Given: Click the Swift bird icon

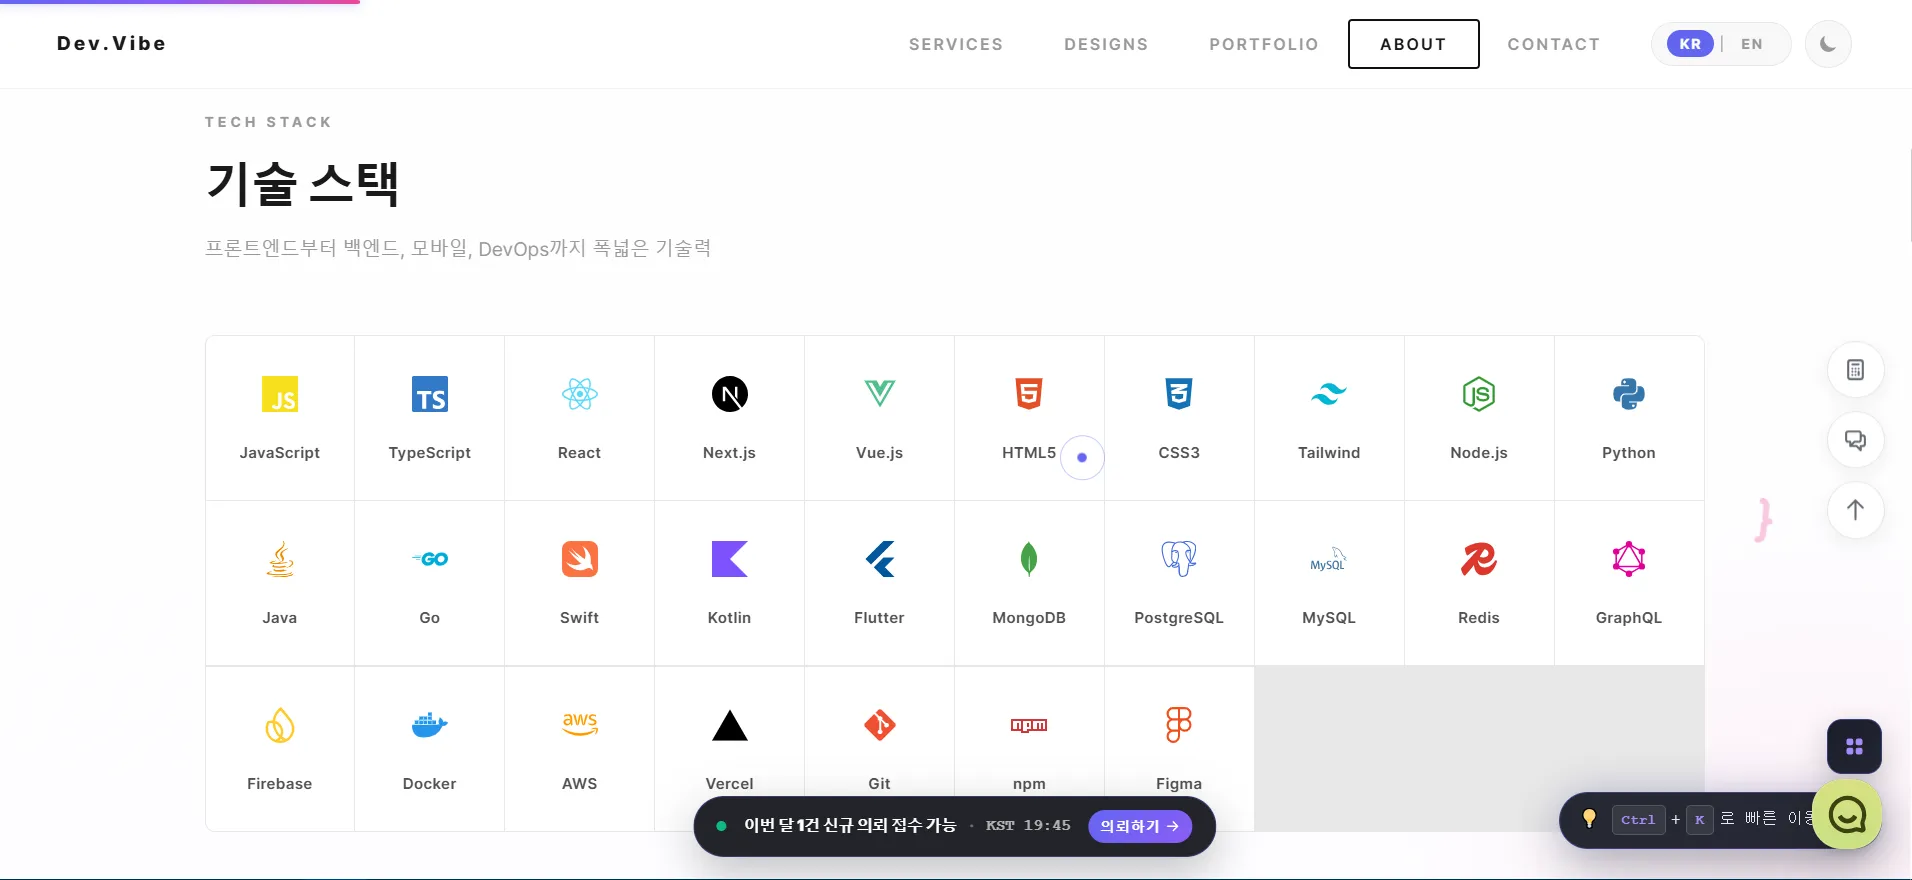Looking at the screenshot, I should pos(580,559).
